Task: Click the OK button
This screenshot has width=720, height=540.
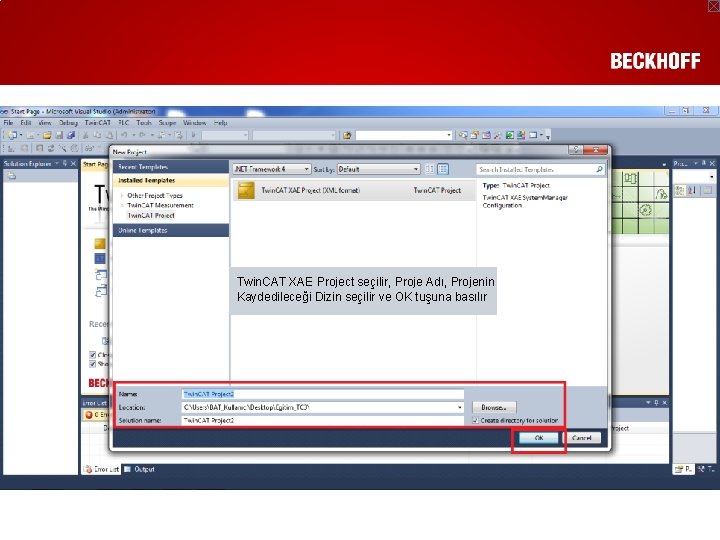Action: click(x=539, y=438)
